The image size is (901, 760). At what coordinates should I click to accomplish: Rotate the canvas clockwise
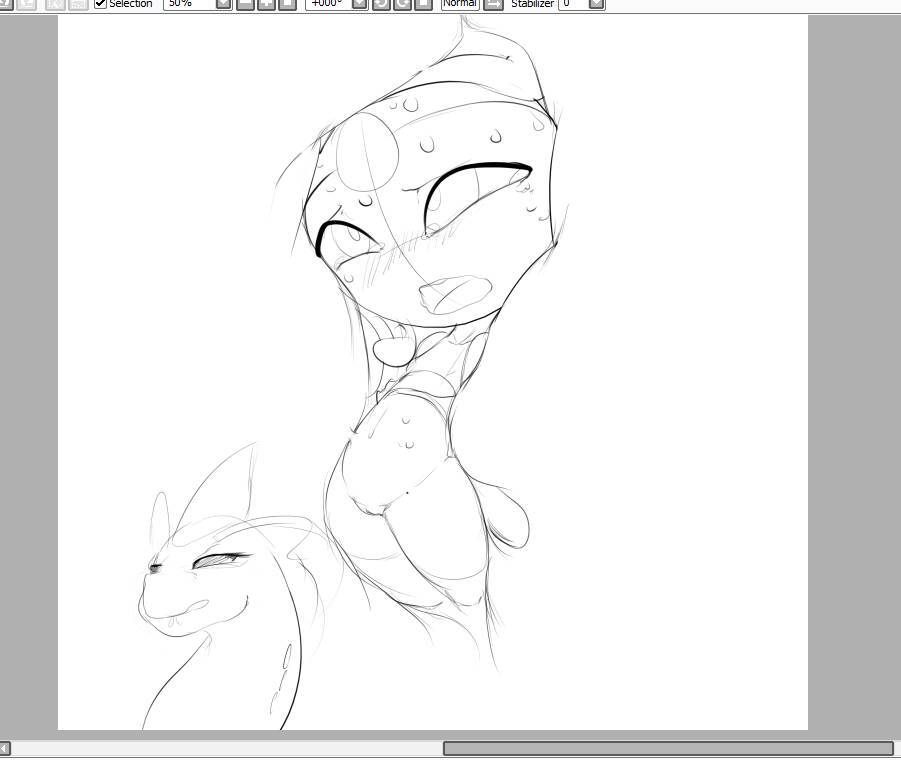coord(402,4)
